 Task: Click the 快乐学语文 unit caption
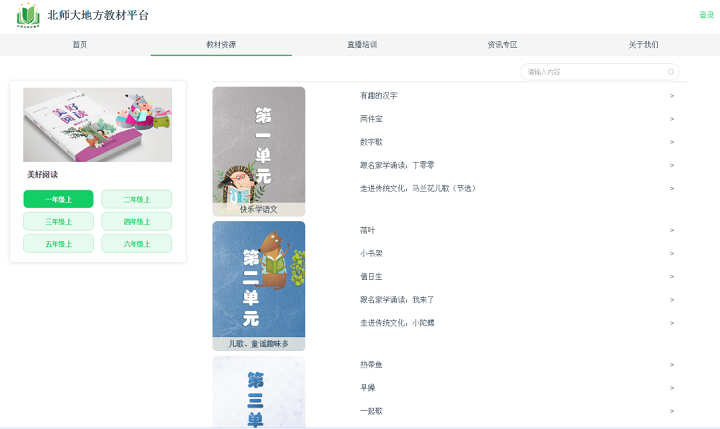[259, 209]
